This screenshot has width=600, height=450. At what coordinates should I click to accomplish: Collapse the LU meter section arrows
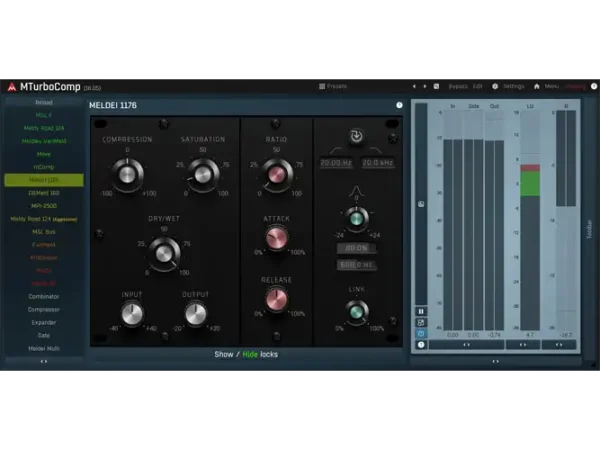[523, 345]
